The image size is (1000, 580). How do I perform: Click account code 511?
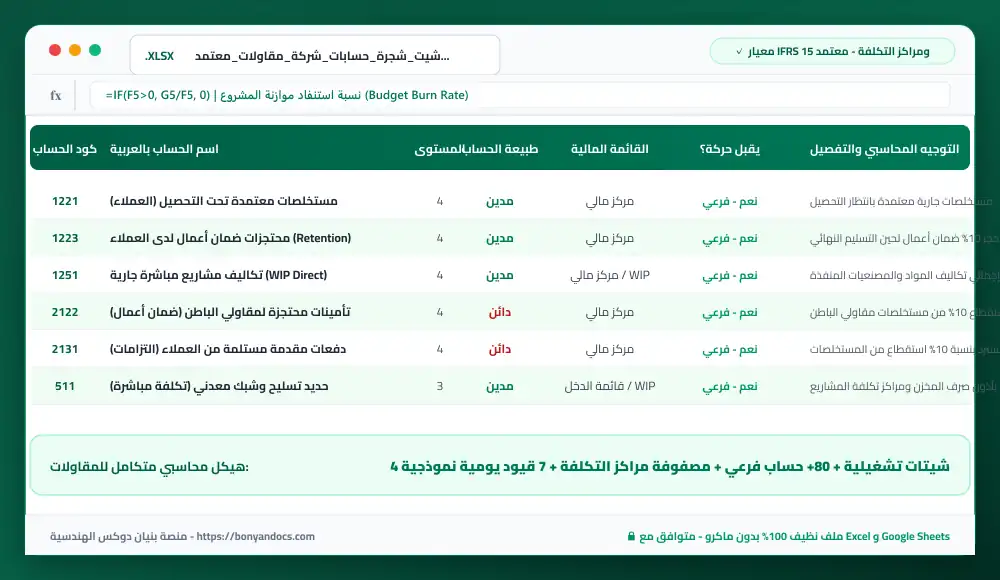(x=65, y=386)
